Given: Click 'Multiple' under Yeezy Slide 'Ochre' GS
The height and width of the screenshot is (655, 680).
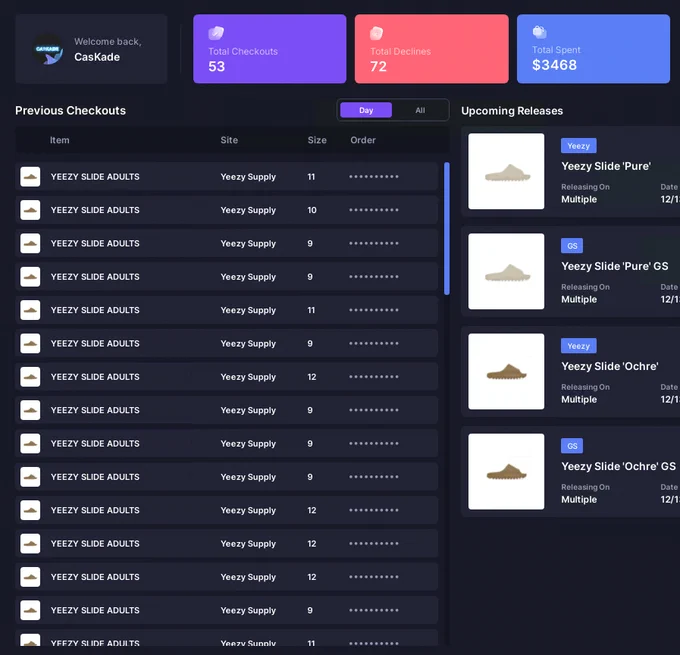Looking at the screenshot, I should (579, 500).
